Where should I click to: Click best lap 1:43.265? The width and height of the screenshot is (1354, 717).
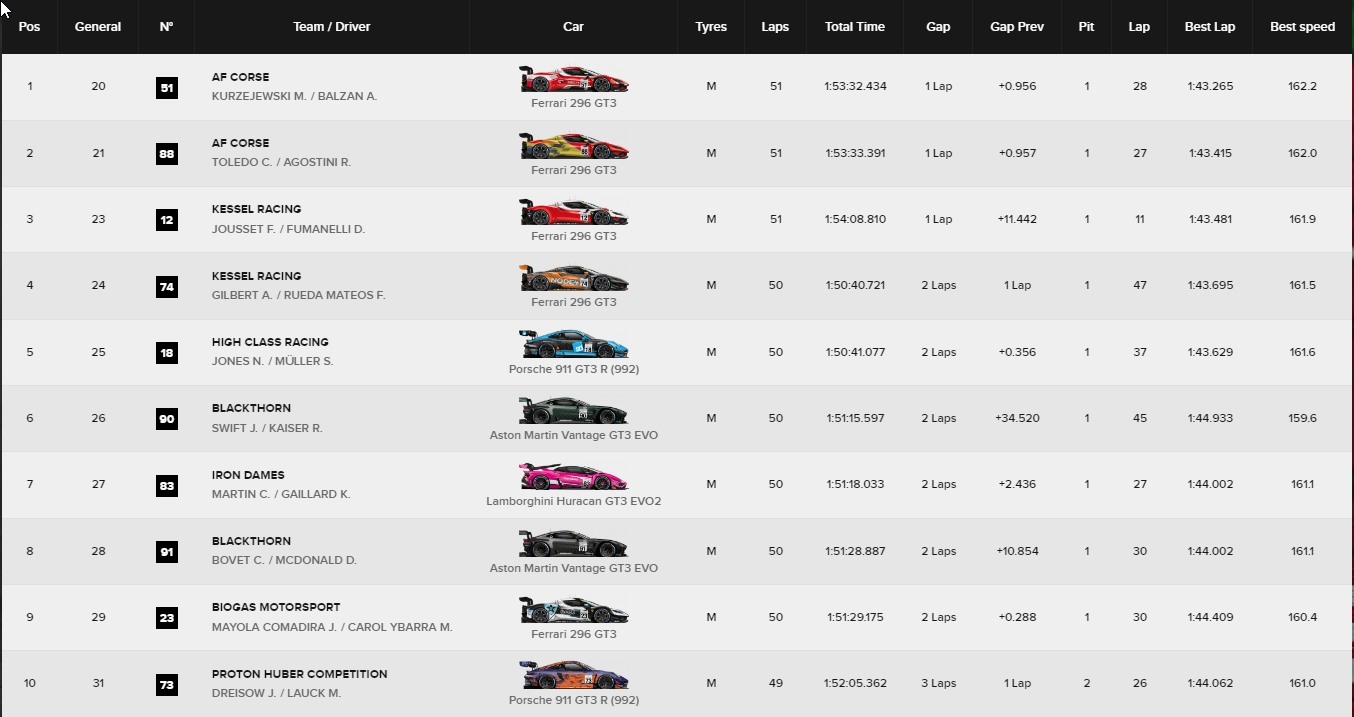[1210, 86]
